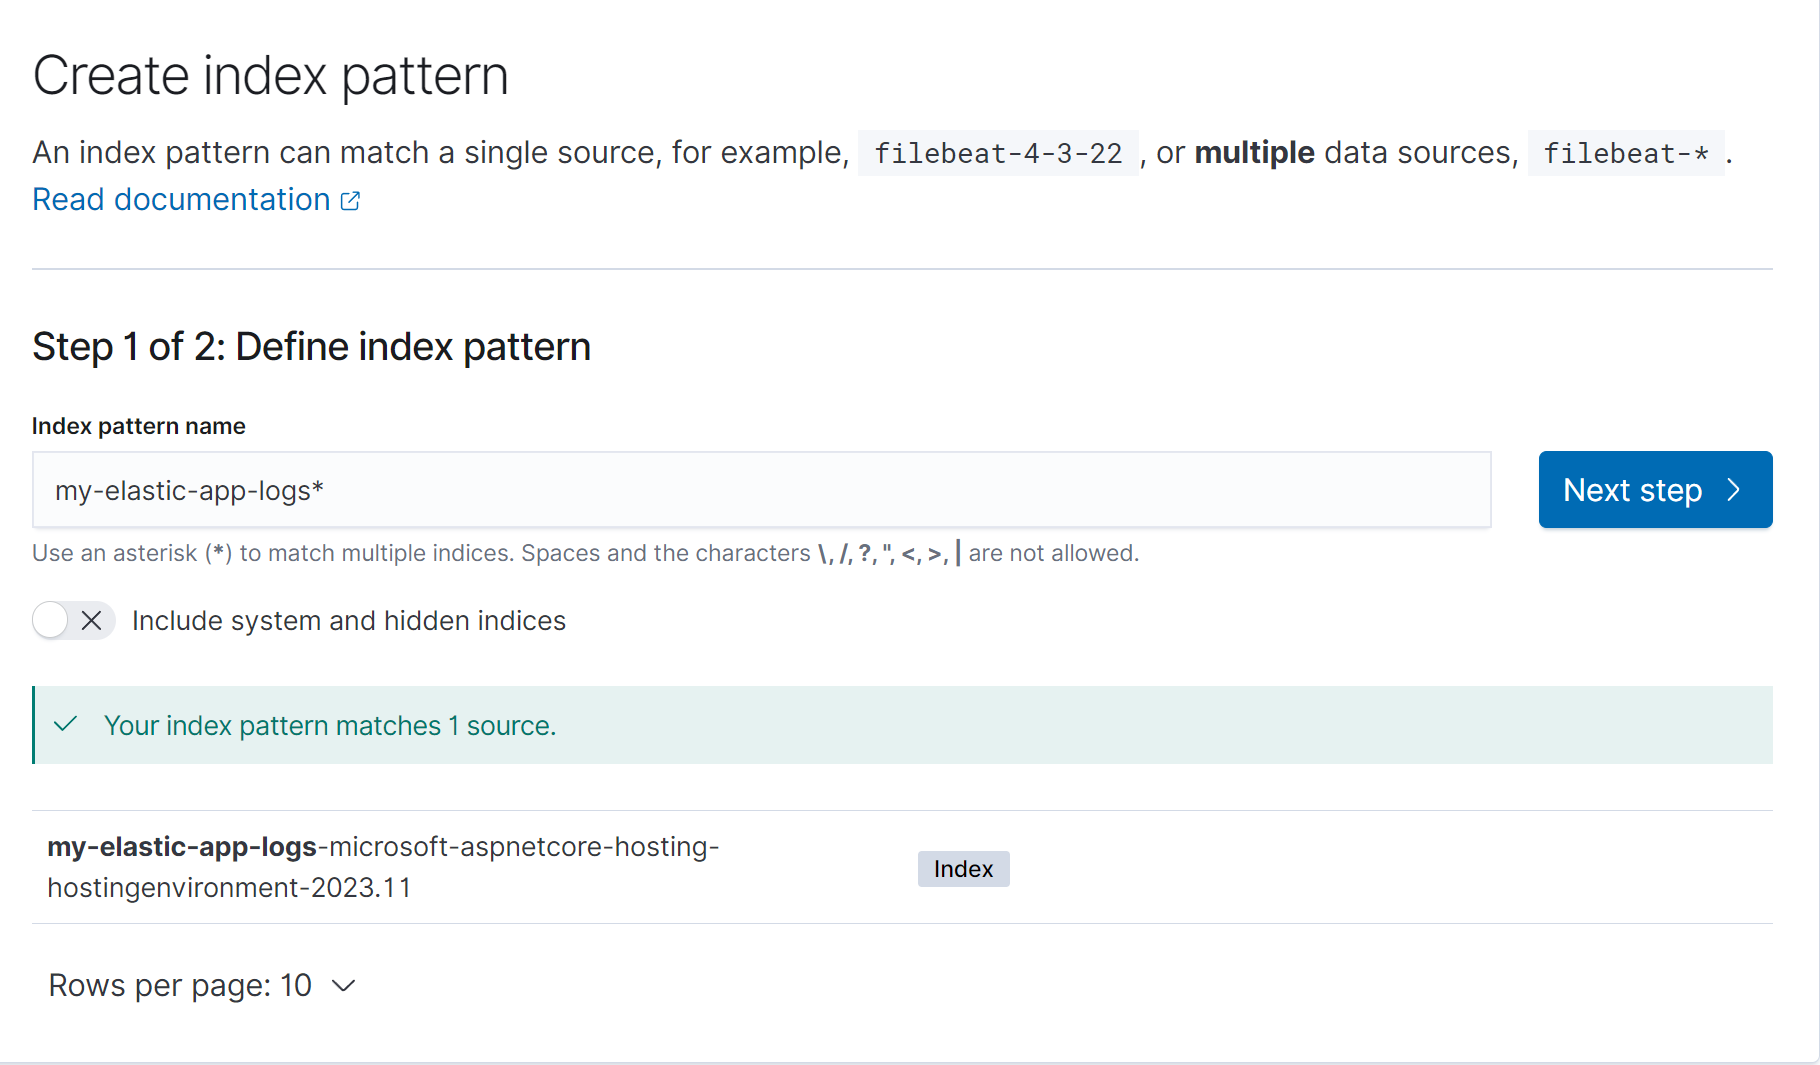Click the filebeat-* example code

[x=1625, y=153]
